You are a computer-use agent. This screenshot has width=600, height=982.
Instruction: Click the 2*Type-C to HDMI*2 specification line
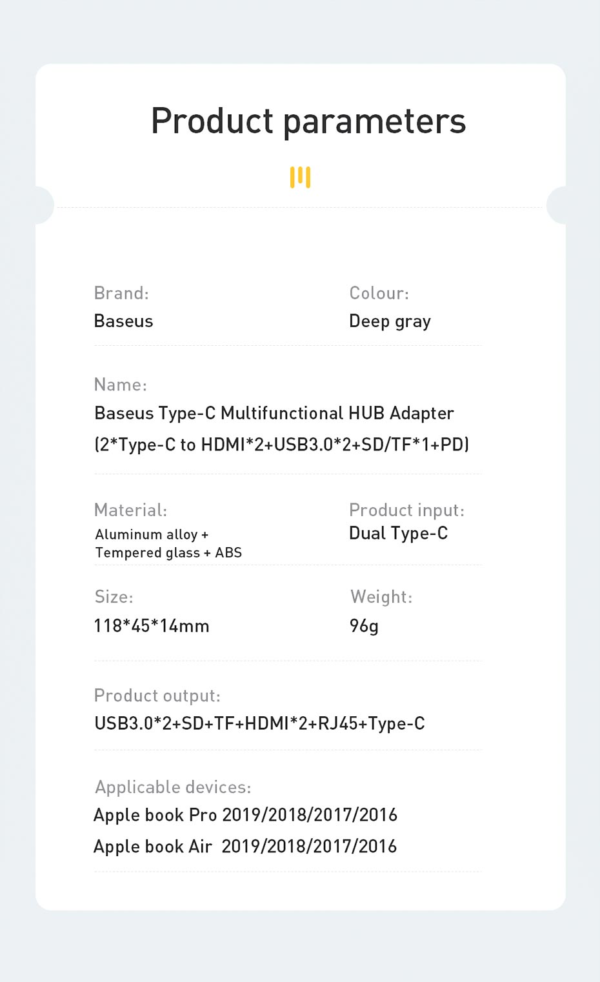pyautogui.click(x=282, y=445)
